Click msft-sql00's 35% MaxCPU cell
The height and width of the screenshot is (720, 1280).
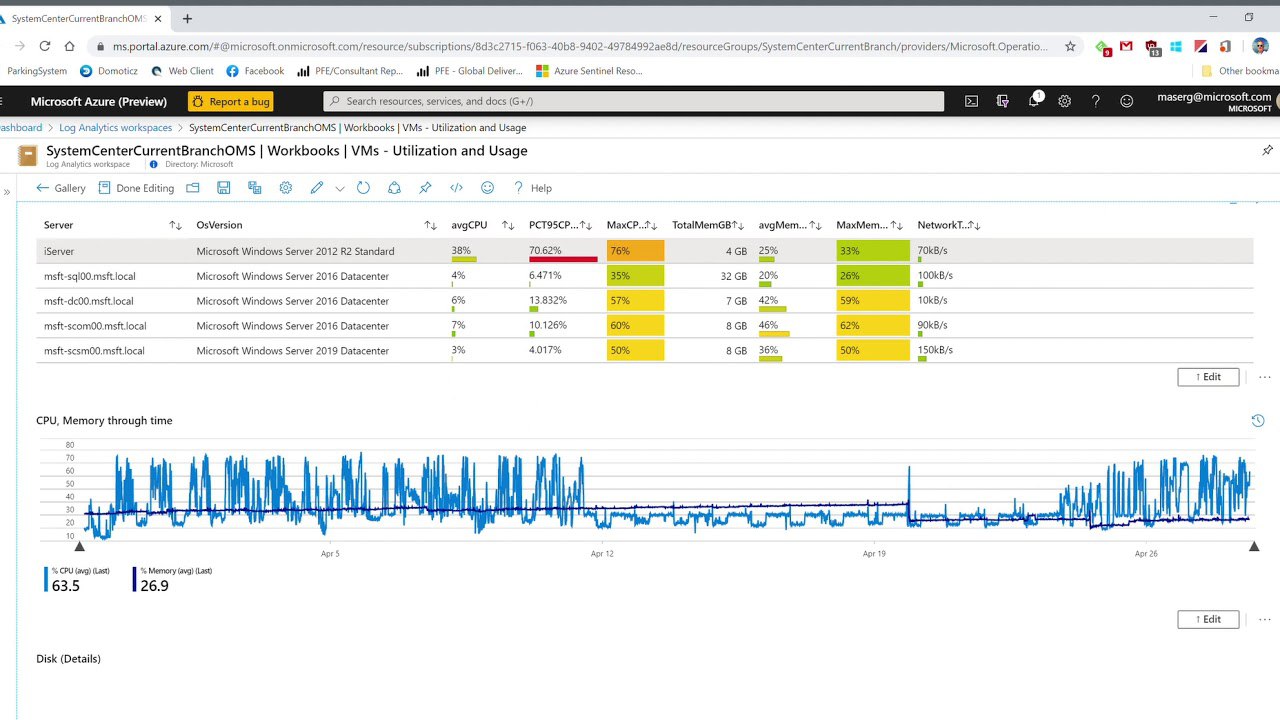pos(635,276)
